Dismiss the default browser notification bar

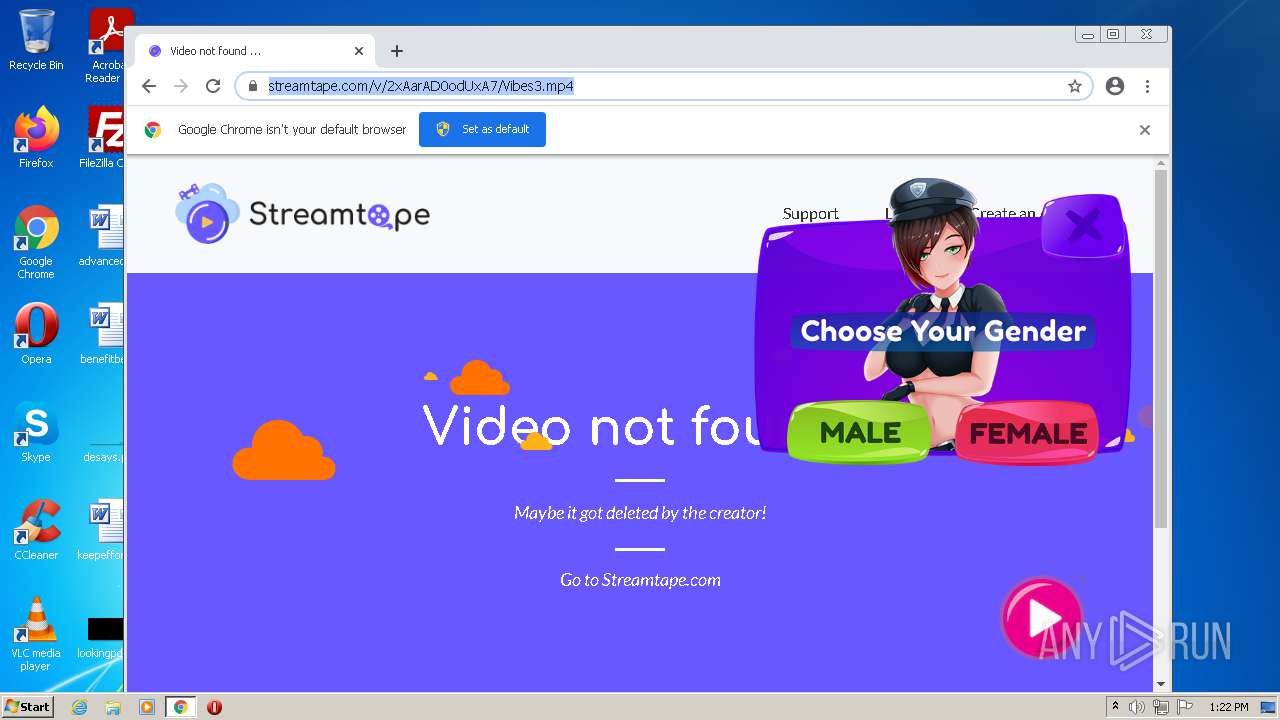click(x=1145, y=130)
